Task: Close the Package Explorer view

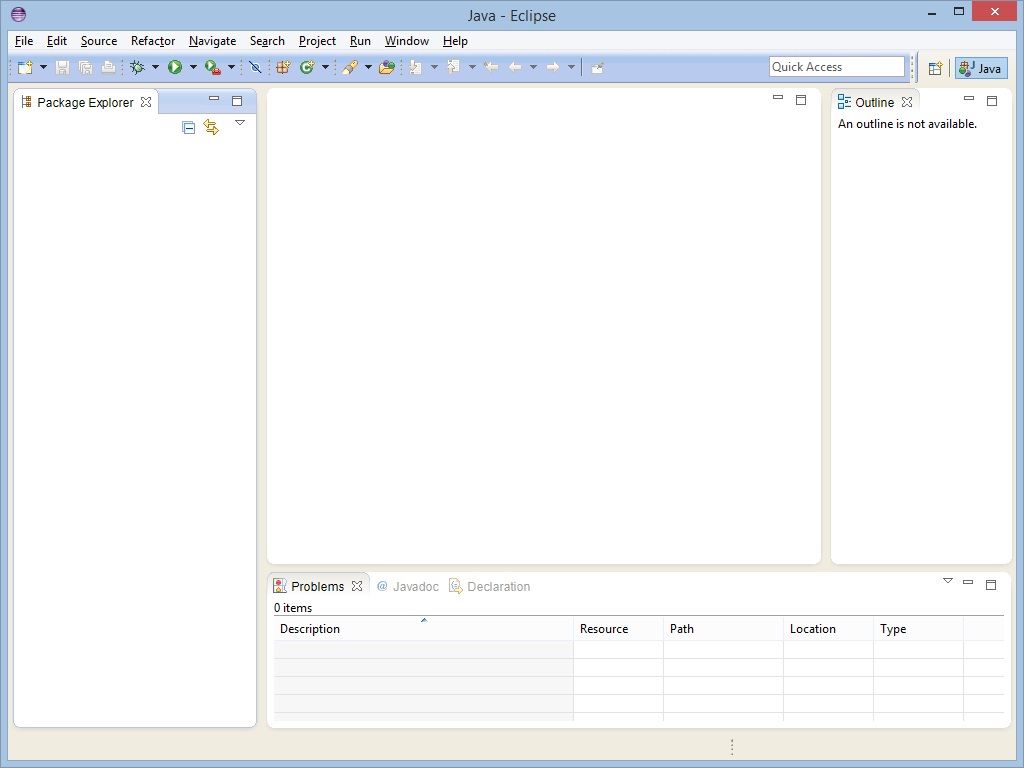Action: 146,103
